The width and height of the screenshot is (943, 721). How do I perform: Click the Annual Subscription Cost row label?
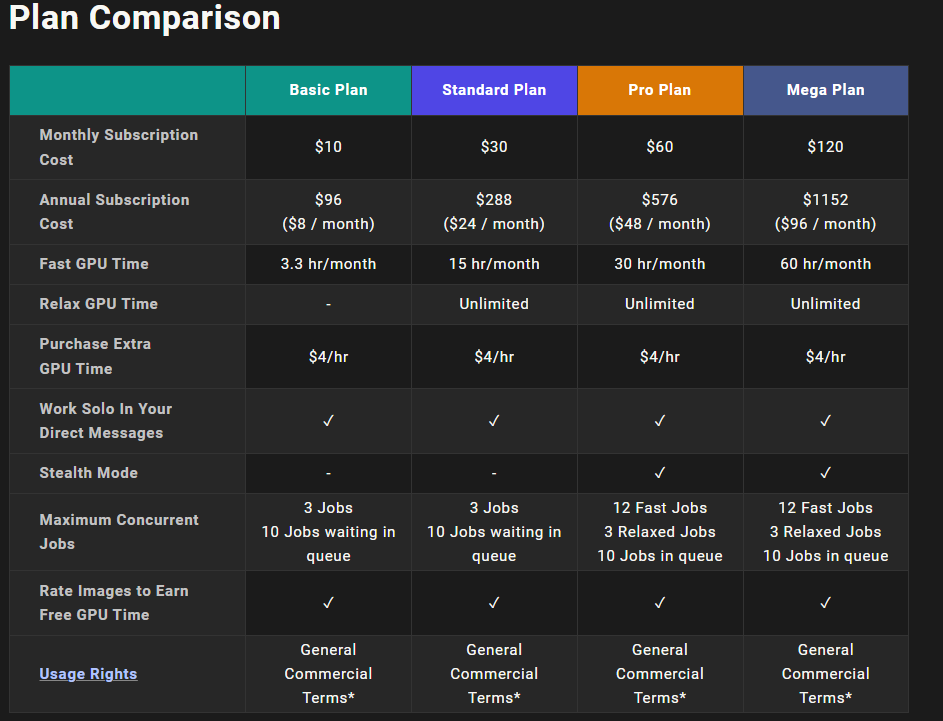point(114,212)
